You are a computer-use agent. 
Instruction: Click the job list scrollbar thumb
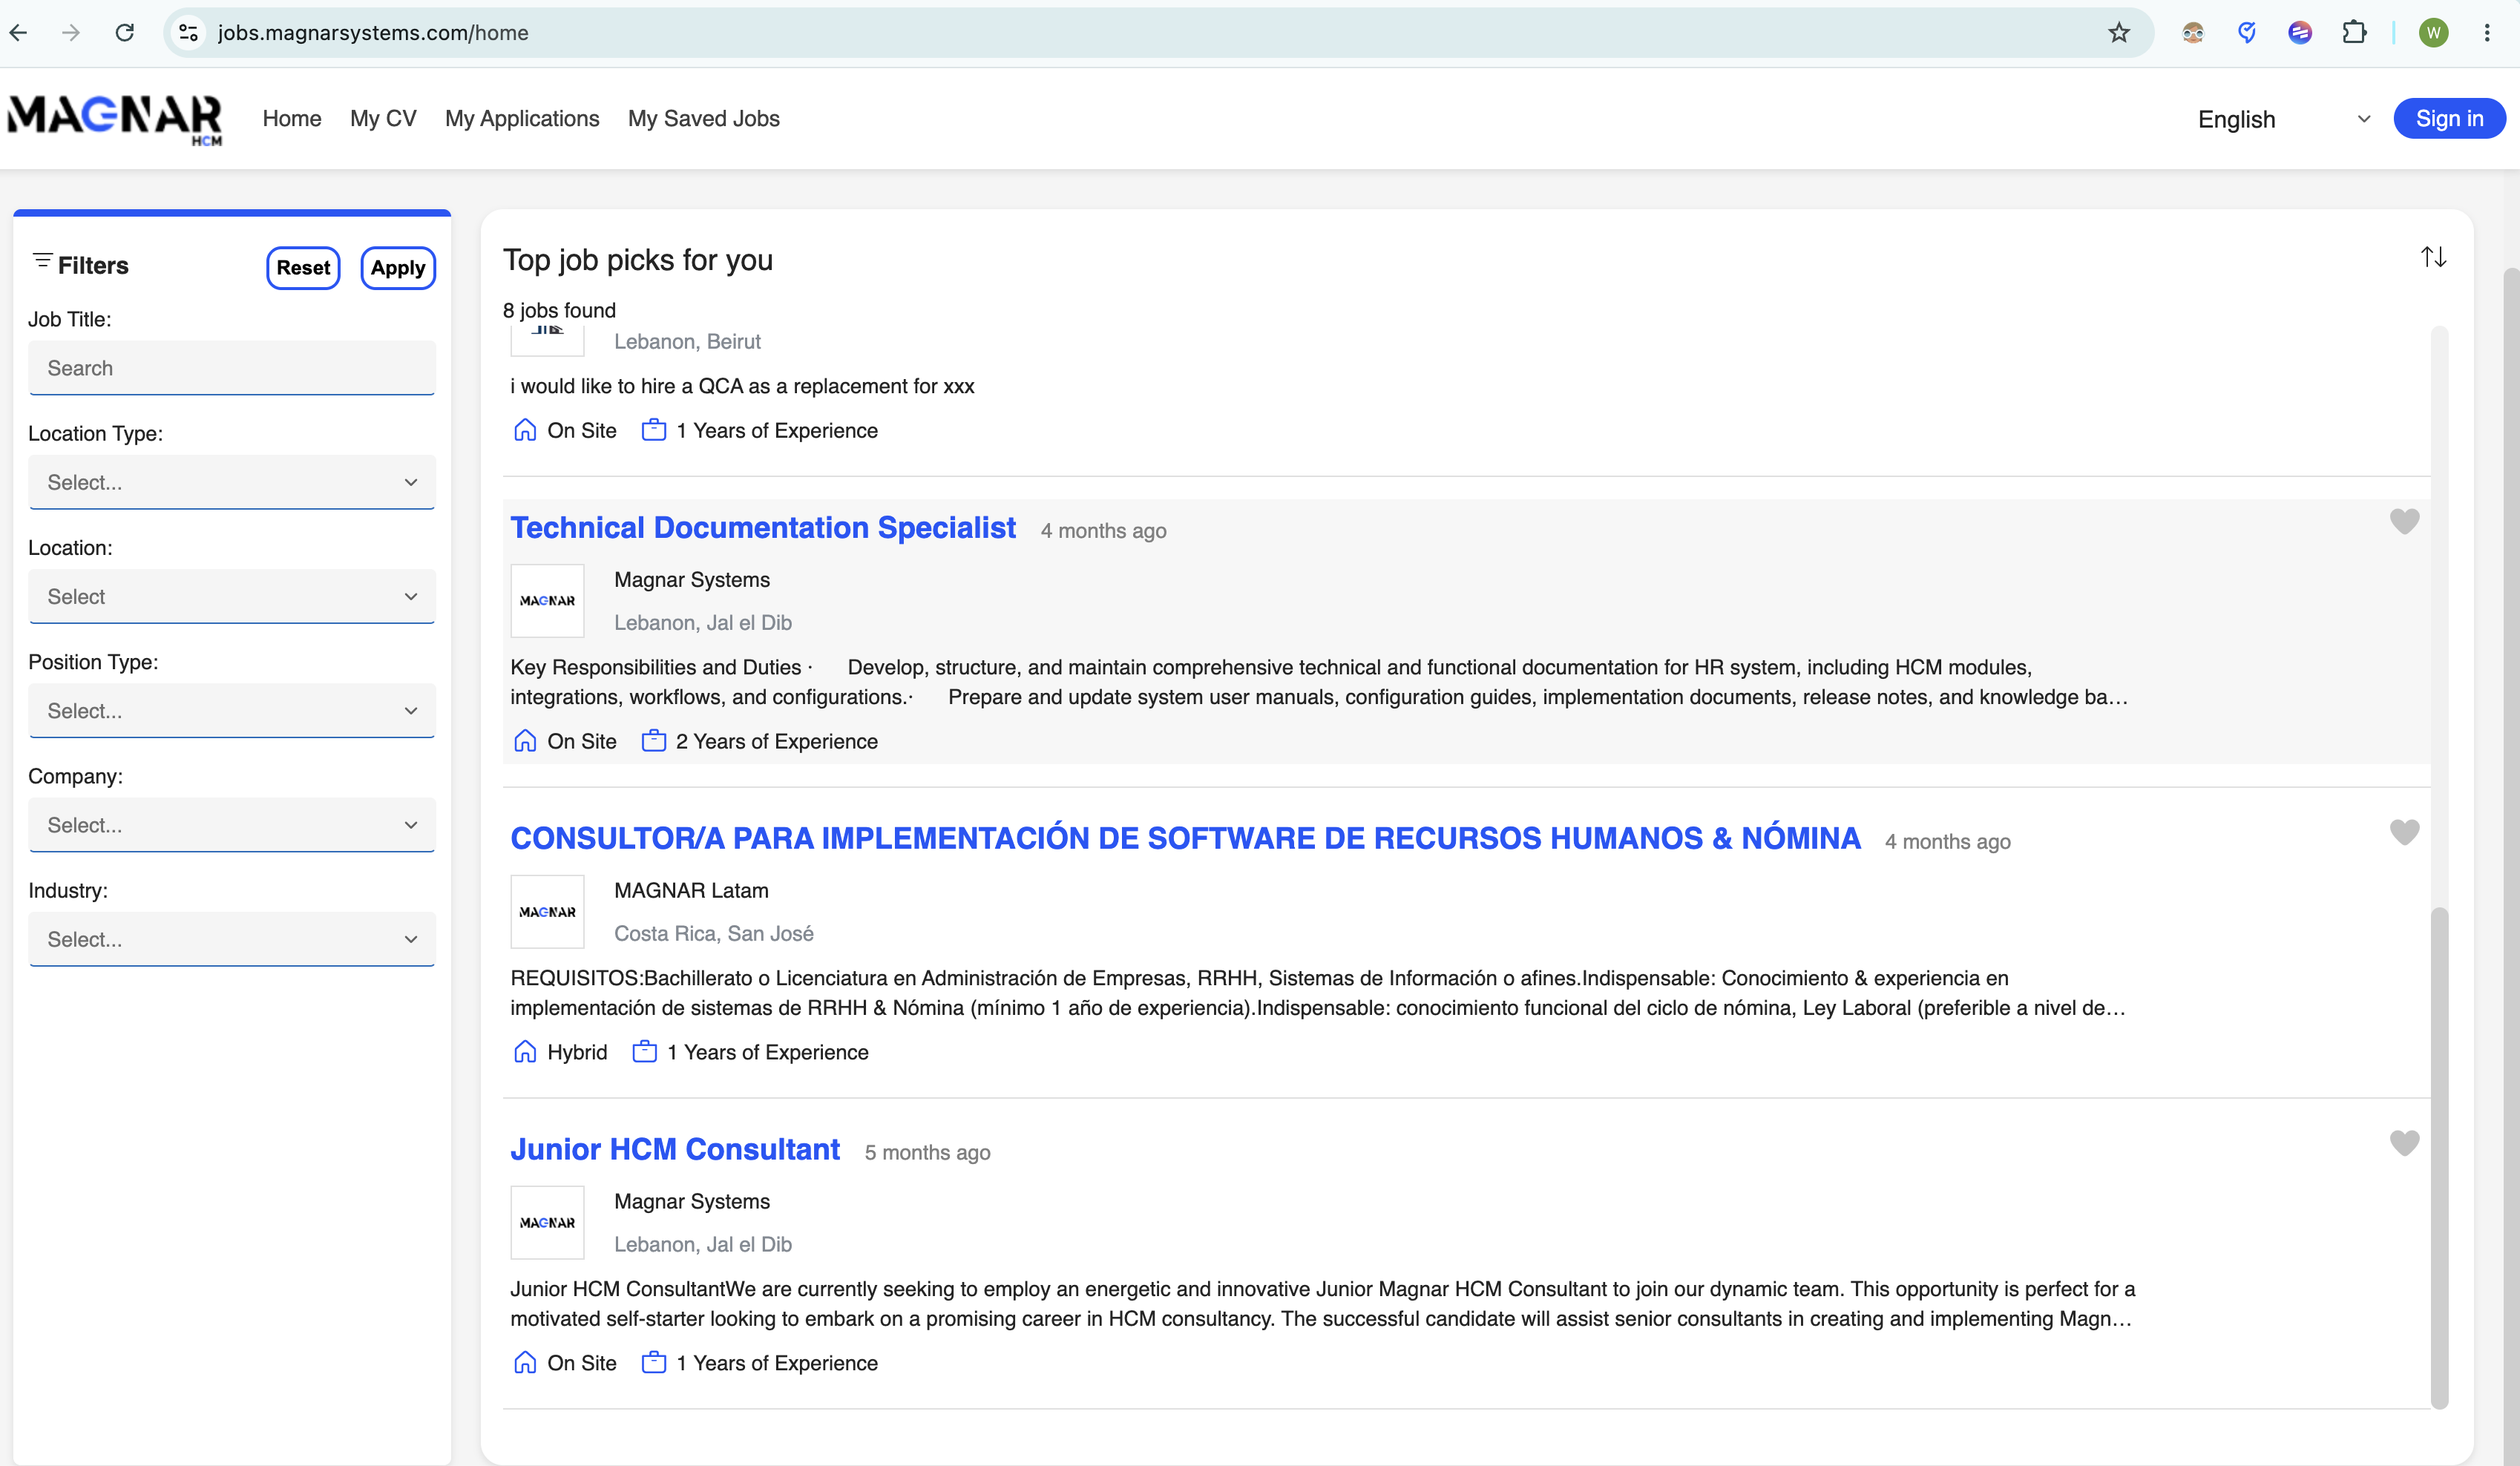(x=2439, y=1157)
